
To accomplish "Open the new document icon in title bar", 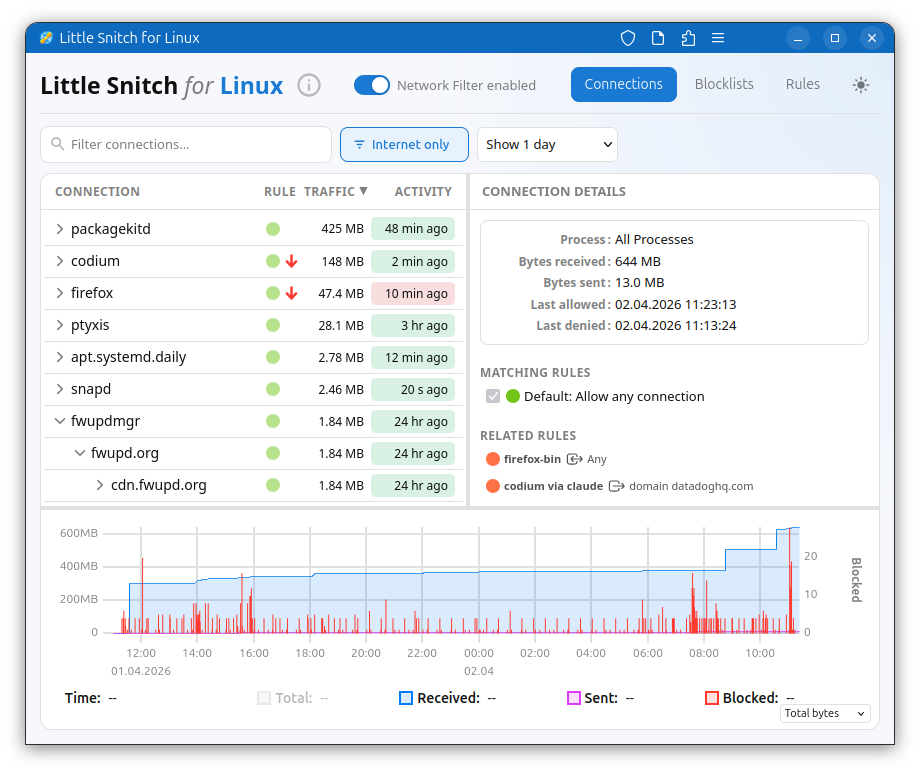I will [x=657, y=37].
